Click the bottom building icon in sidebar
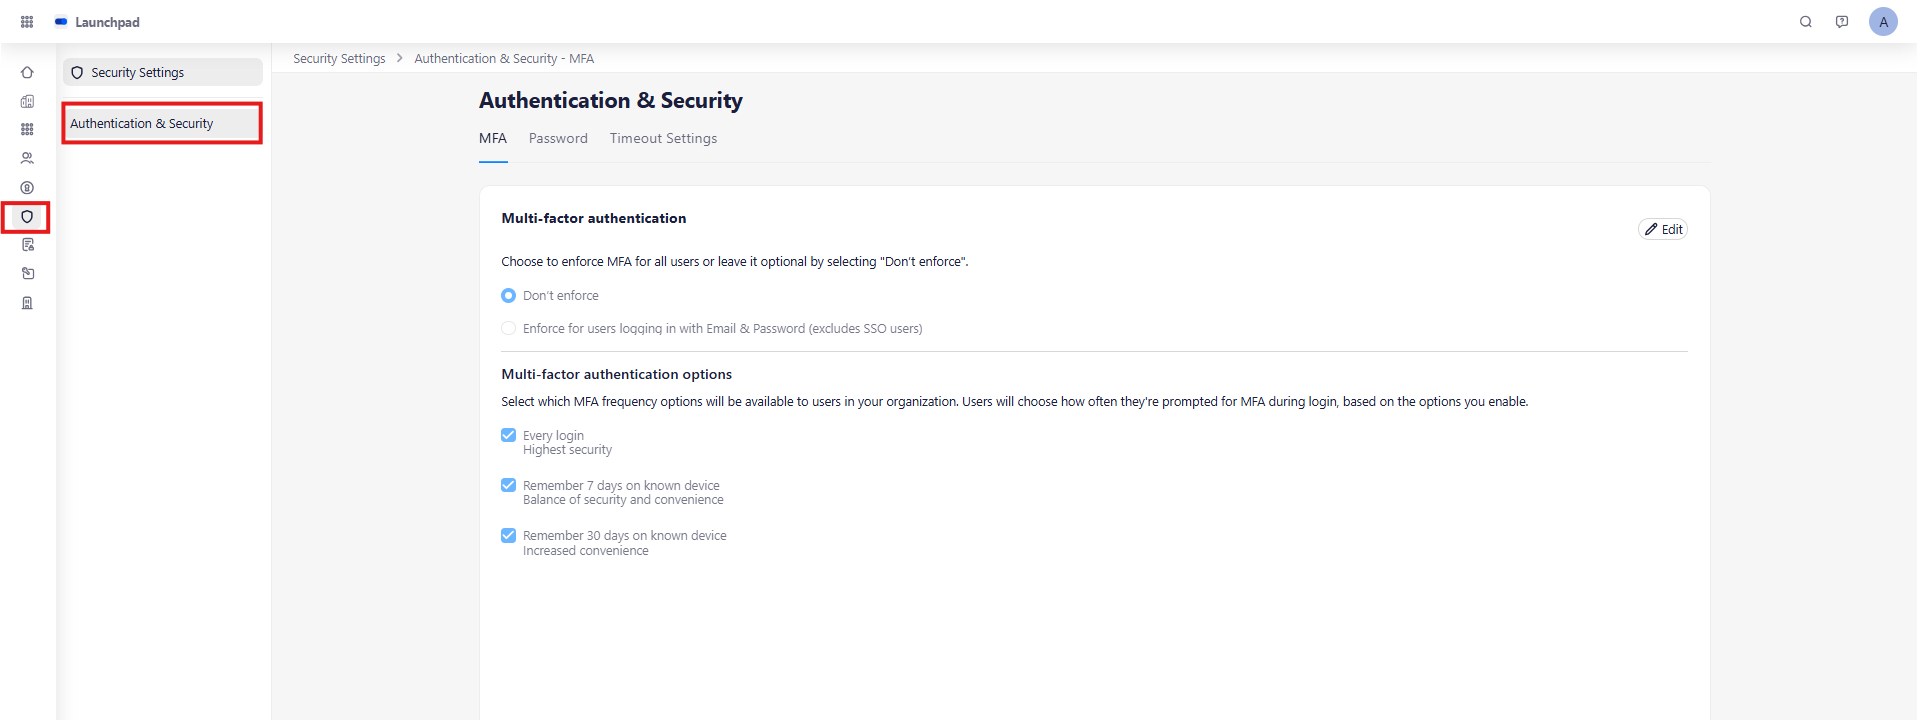 point(27,303)
